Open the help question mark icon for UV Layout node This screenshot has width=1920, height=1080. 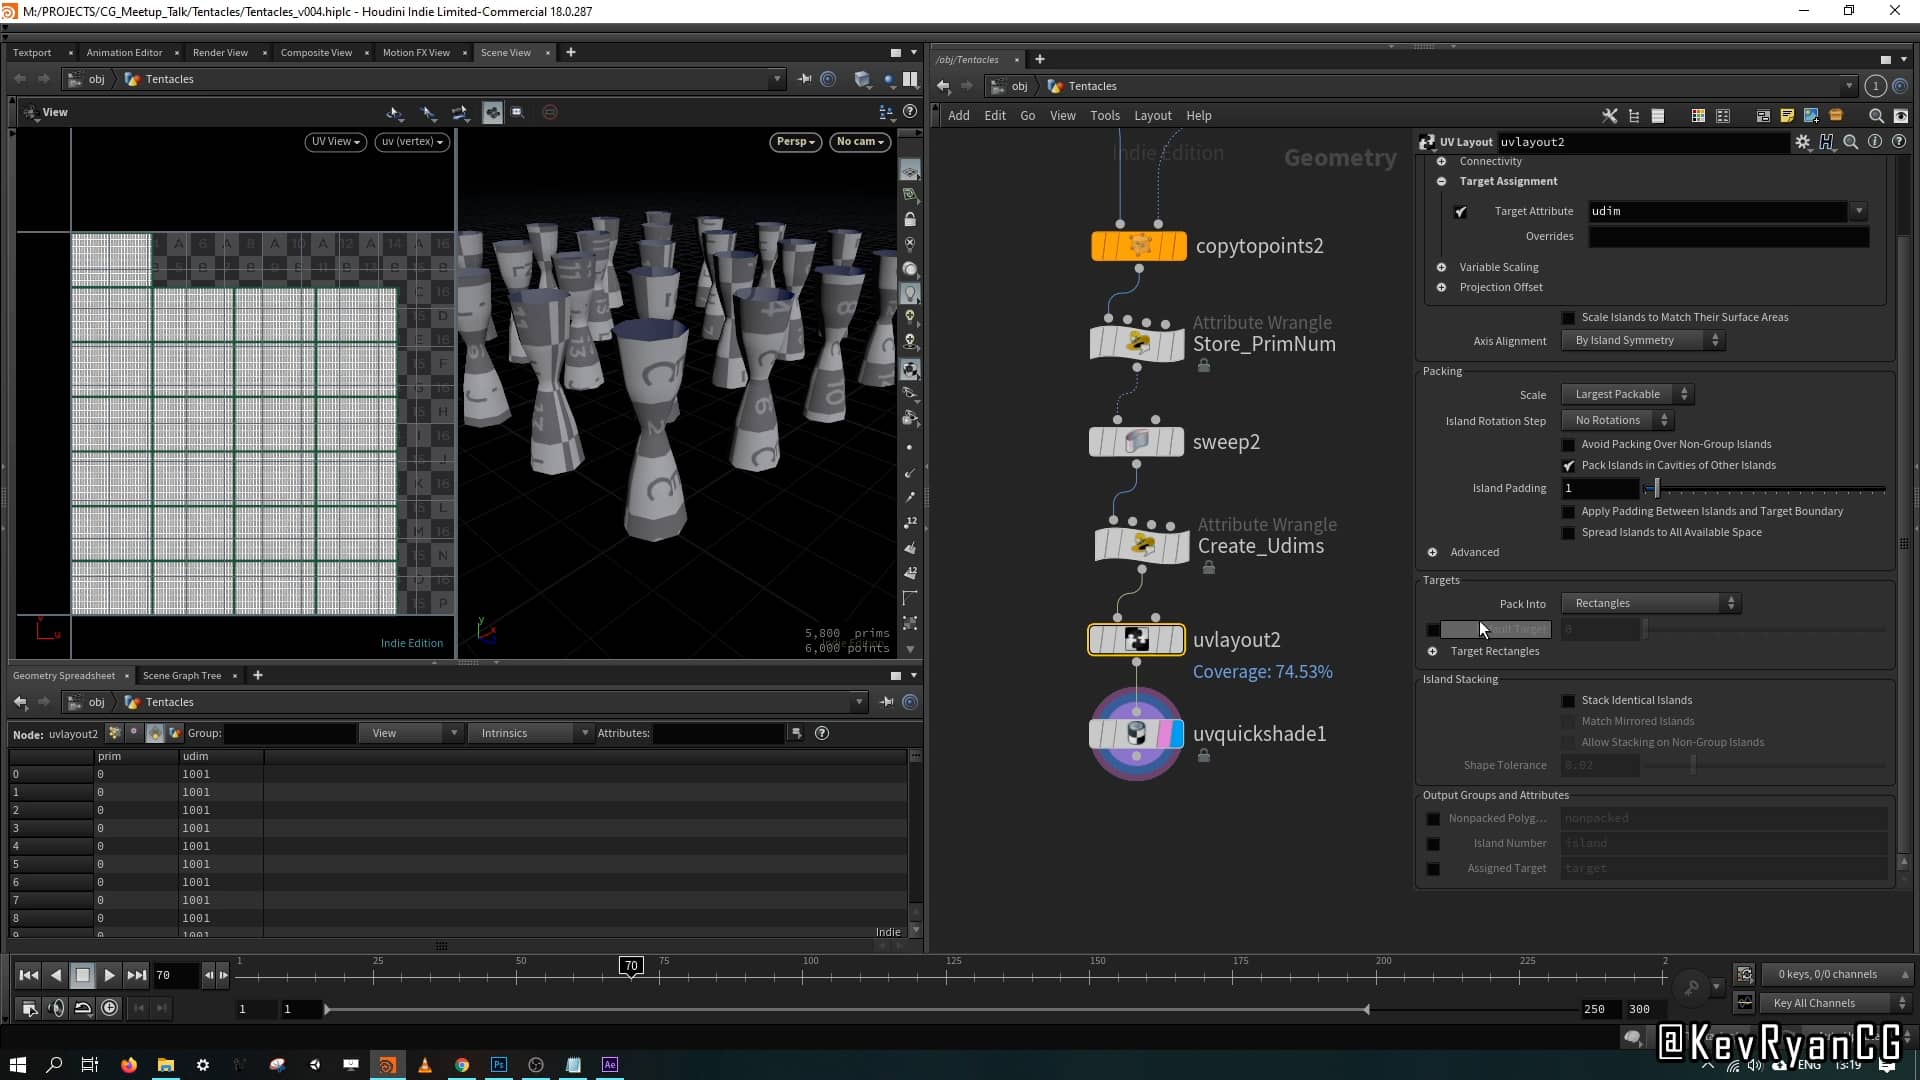click(1900, 142)
